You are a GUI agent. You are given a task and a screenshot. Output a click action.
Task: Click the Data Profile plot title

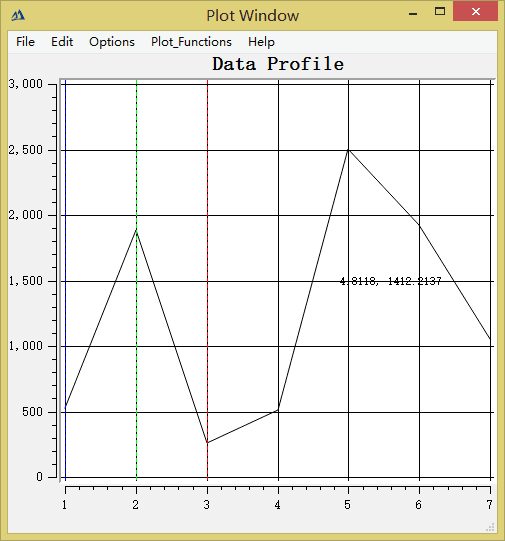pyautogui.click(x=278, y=64)
